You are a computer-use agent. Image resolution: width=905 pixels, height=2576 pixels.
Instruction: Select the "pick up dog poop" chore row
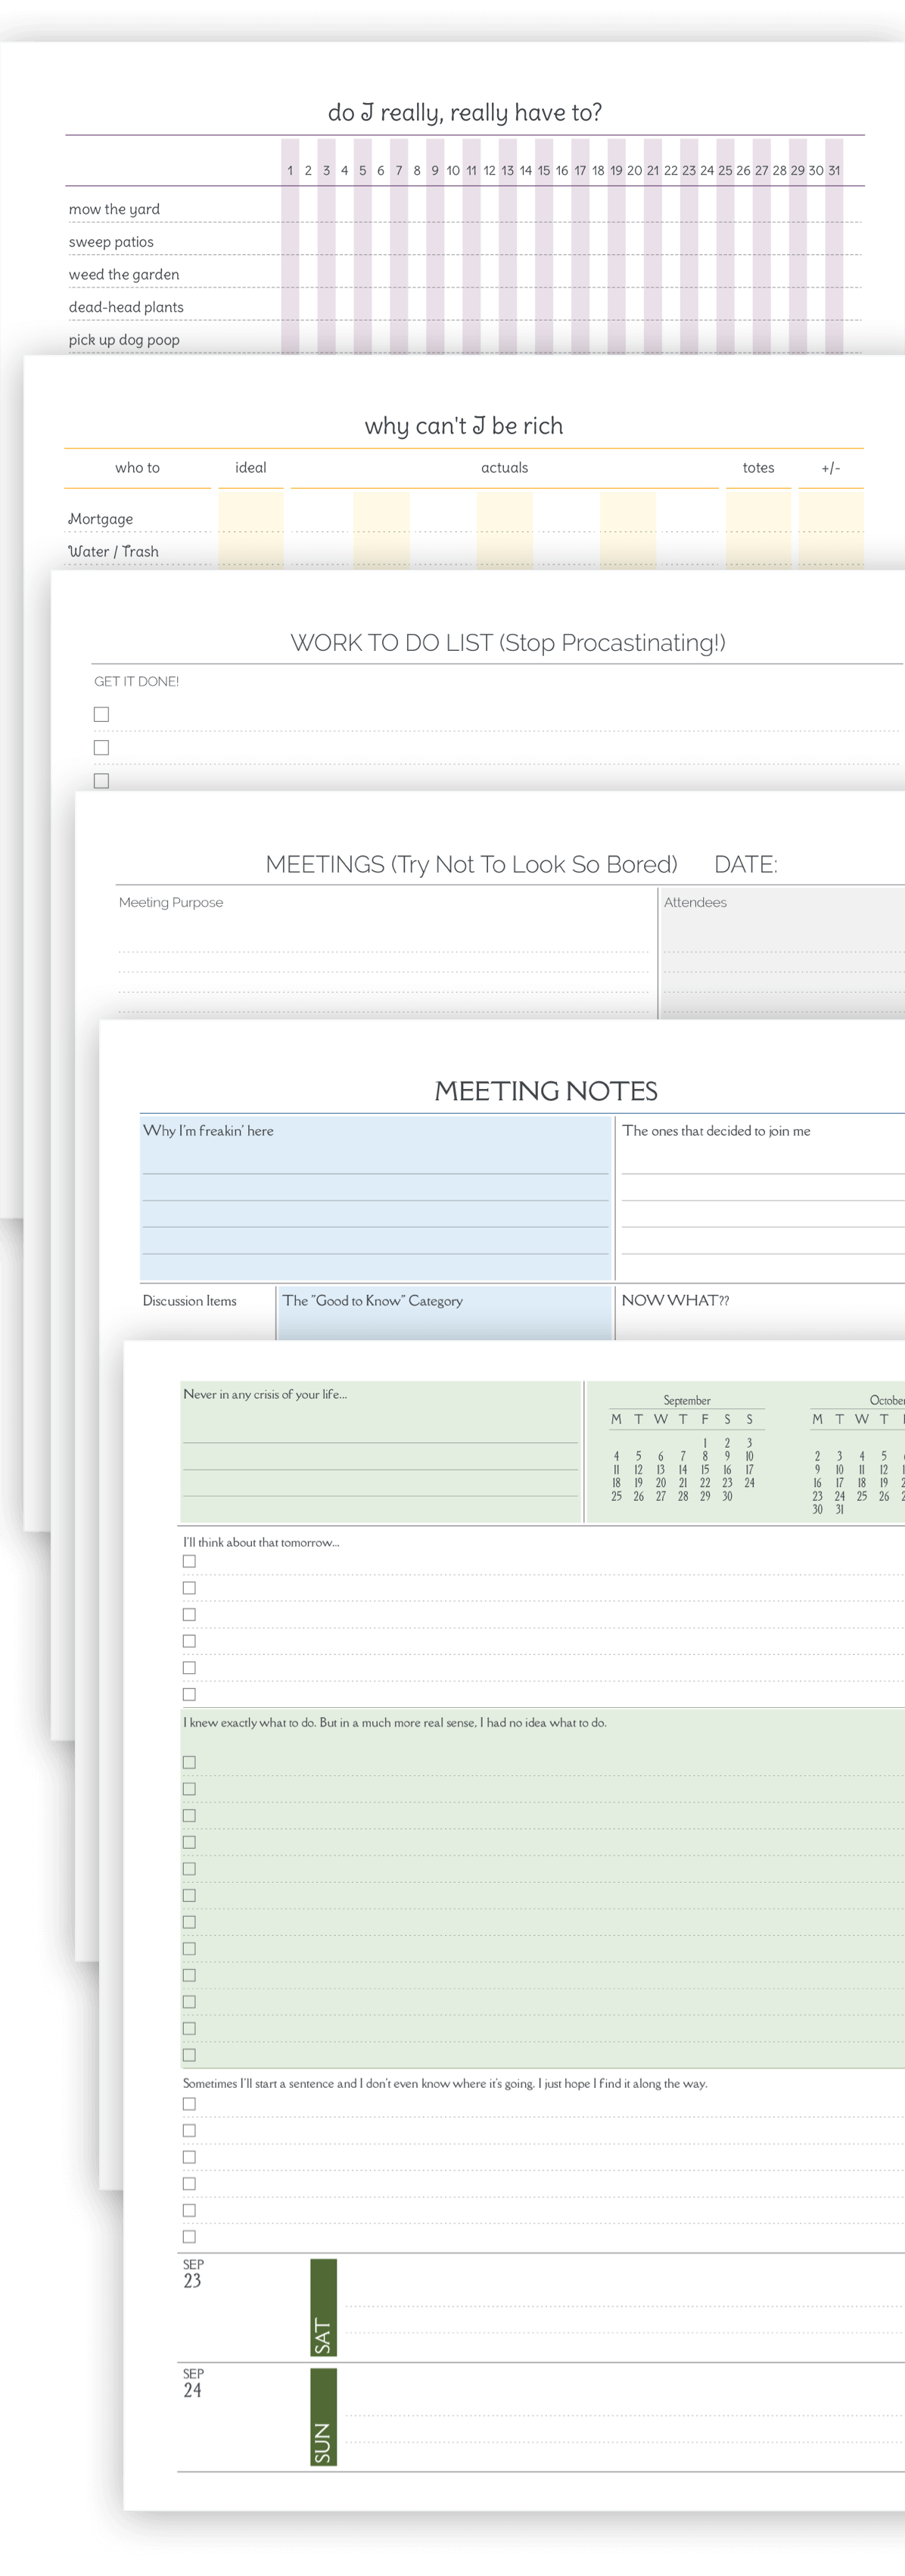(124, 340)
